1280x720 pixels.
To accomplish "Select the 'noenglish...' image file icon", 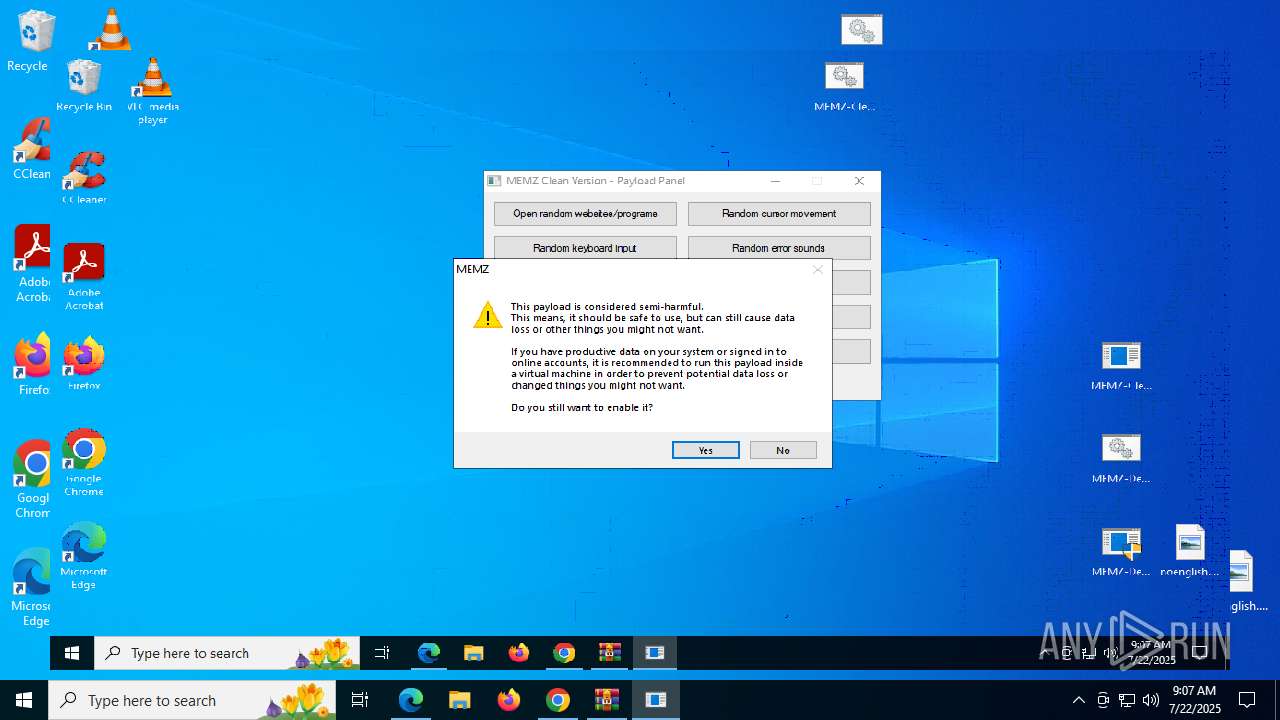I will 1190,552.
